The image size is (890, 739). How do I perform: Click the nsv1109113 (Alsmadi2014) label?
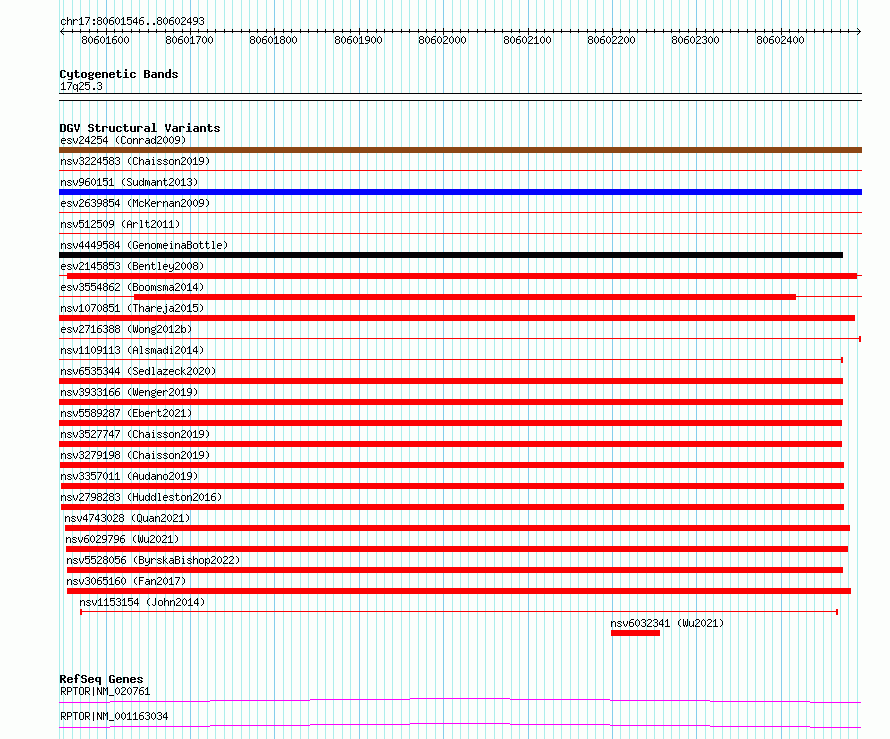point(132,350)
